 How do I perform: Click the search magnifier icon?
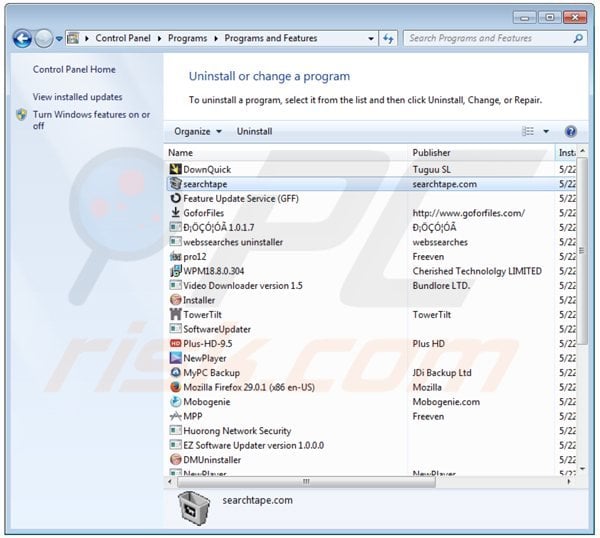point(578,38)
